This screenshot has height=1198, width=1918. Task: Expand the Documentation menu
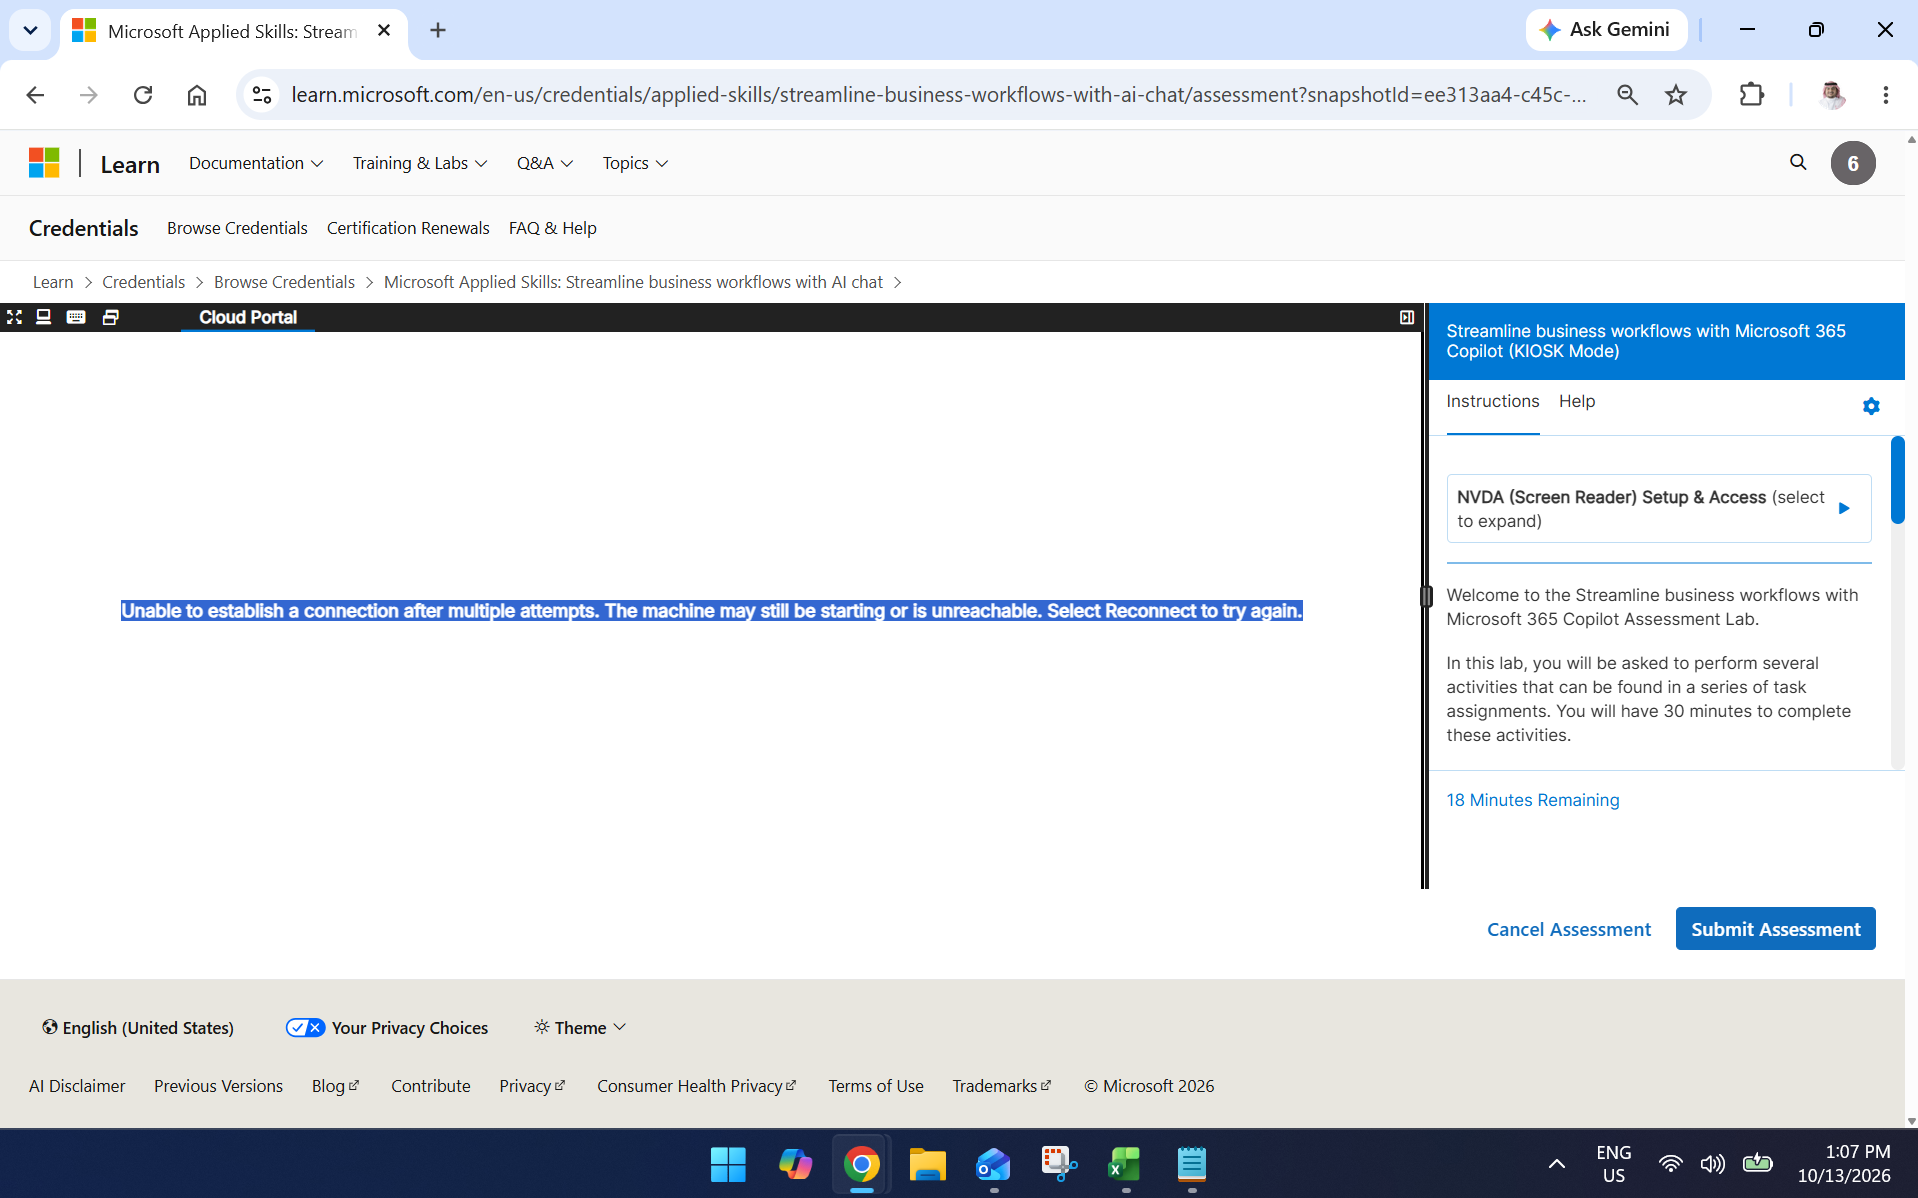coord(256,163)
